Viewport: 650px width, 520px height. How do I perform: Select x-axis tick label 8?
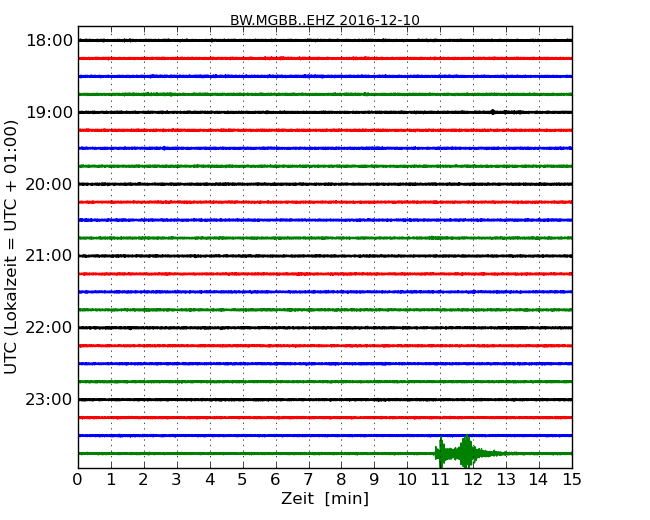[341, 479]
